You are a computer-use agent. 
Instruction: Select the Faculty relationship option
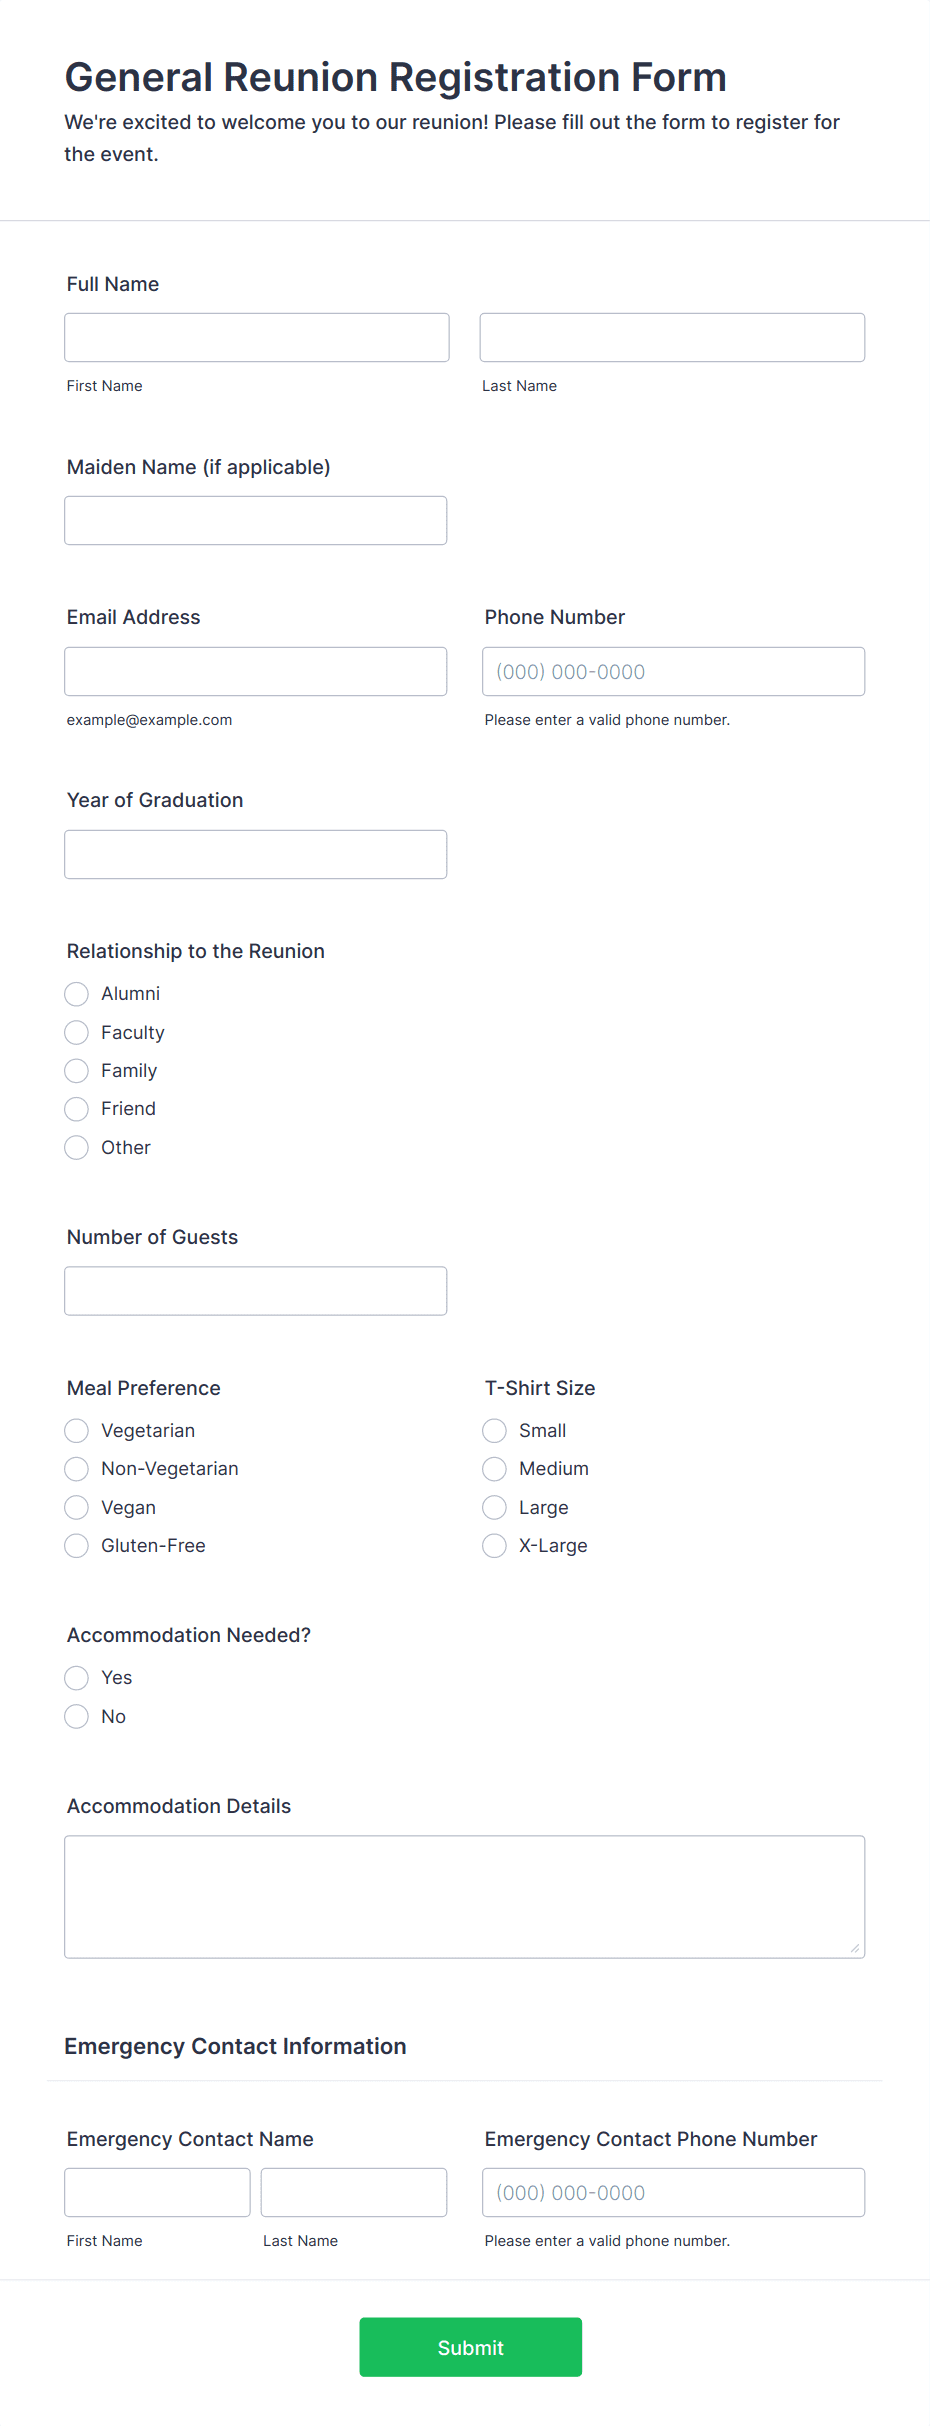[76, 1032]
